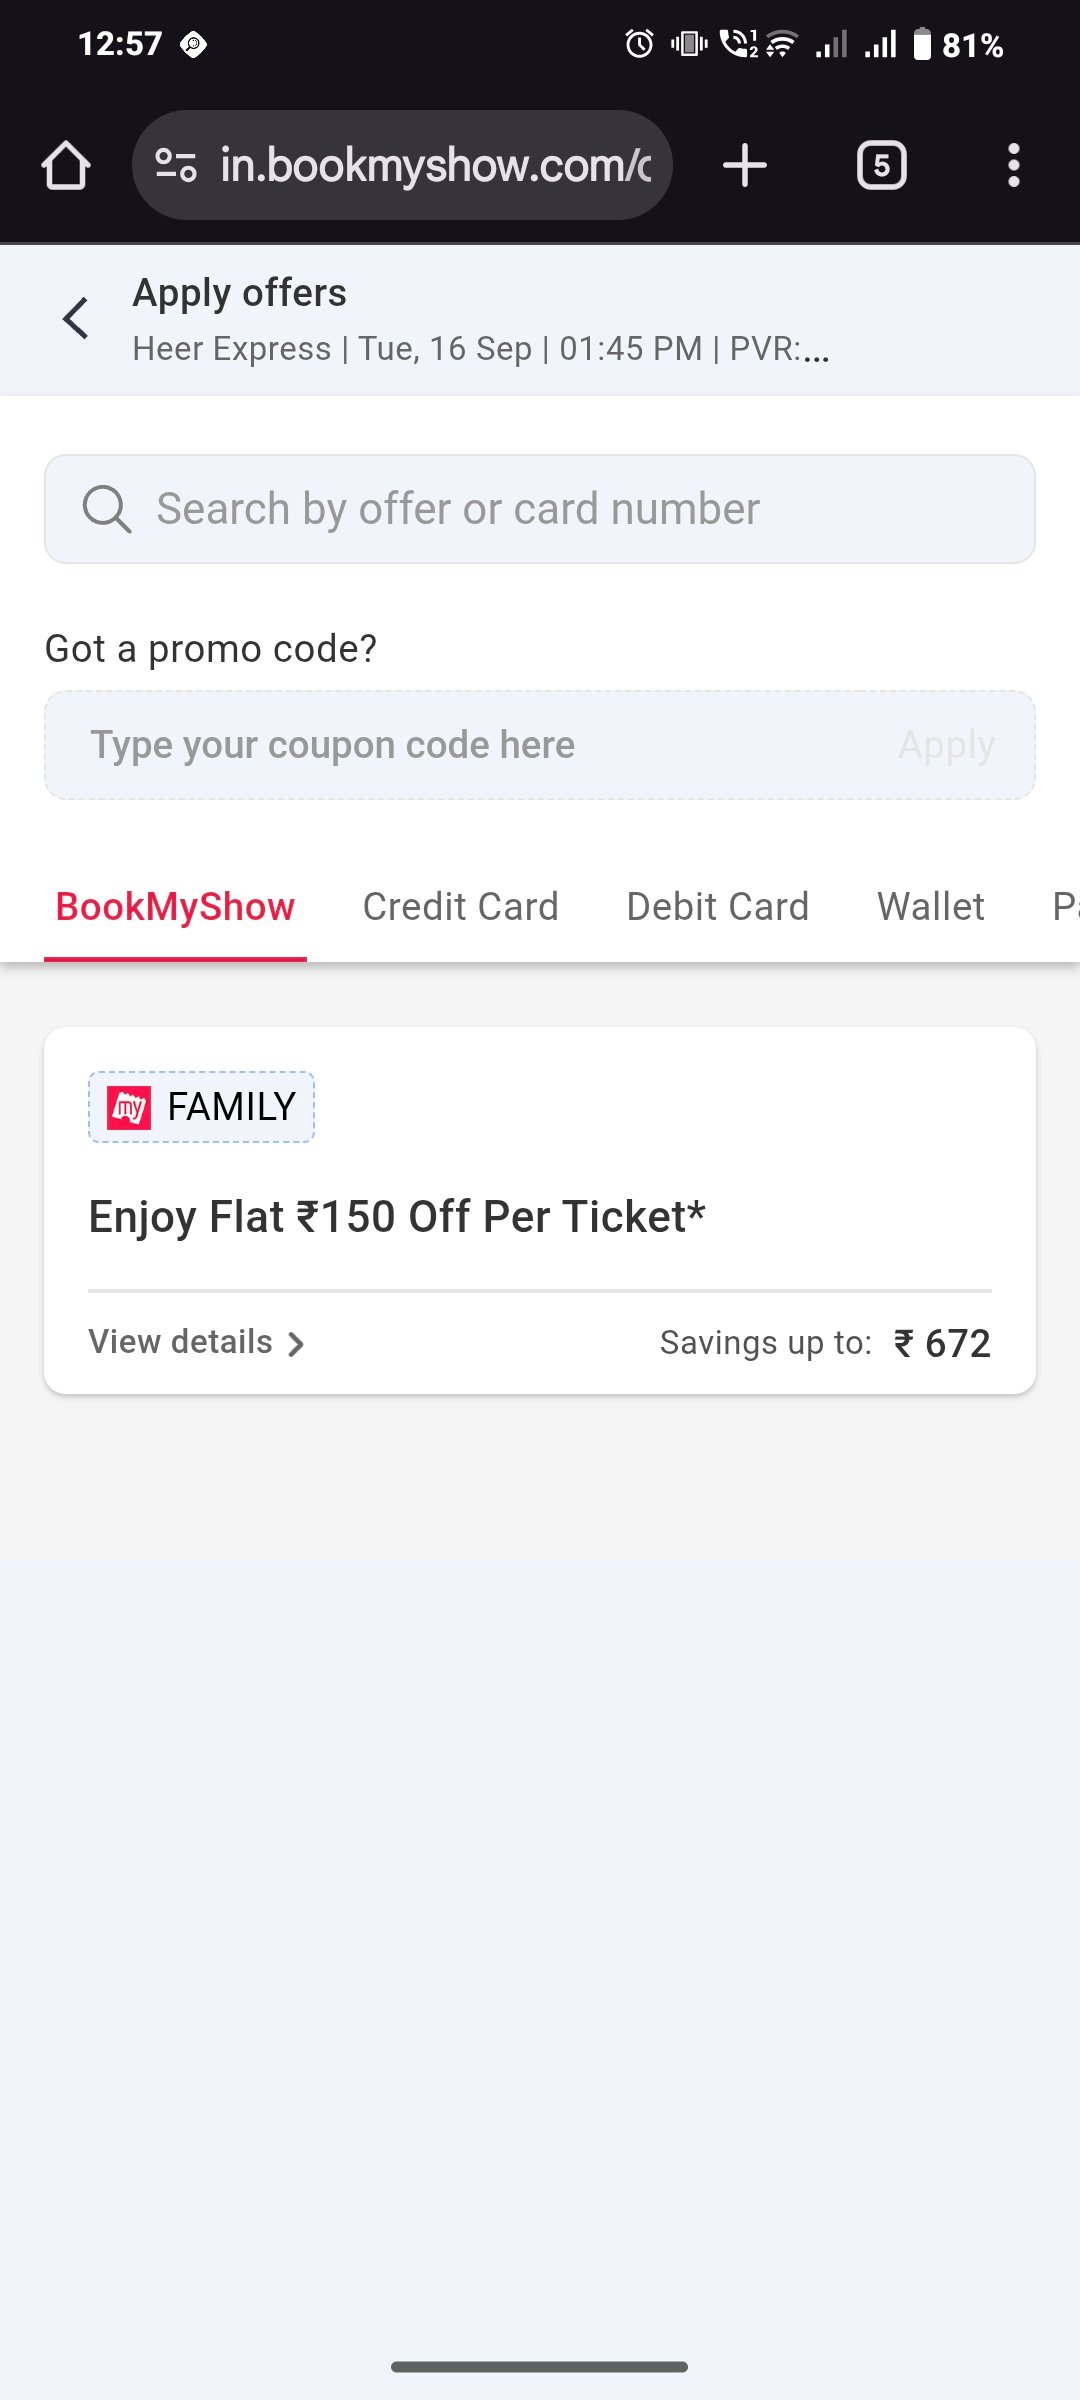This screenshot has width=1080, height=2400.
Task: Tap the magnifier search icon
Action: (x=107, y=509)
